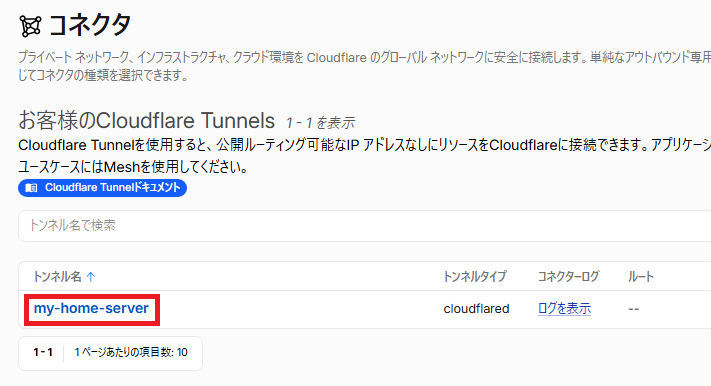Click the ルート column header
The image size is (711, 386).
pyautogui.click(x=641, y=277)
